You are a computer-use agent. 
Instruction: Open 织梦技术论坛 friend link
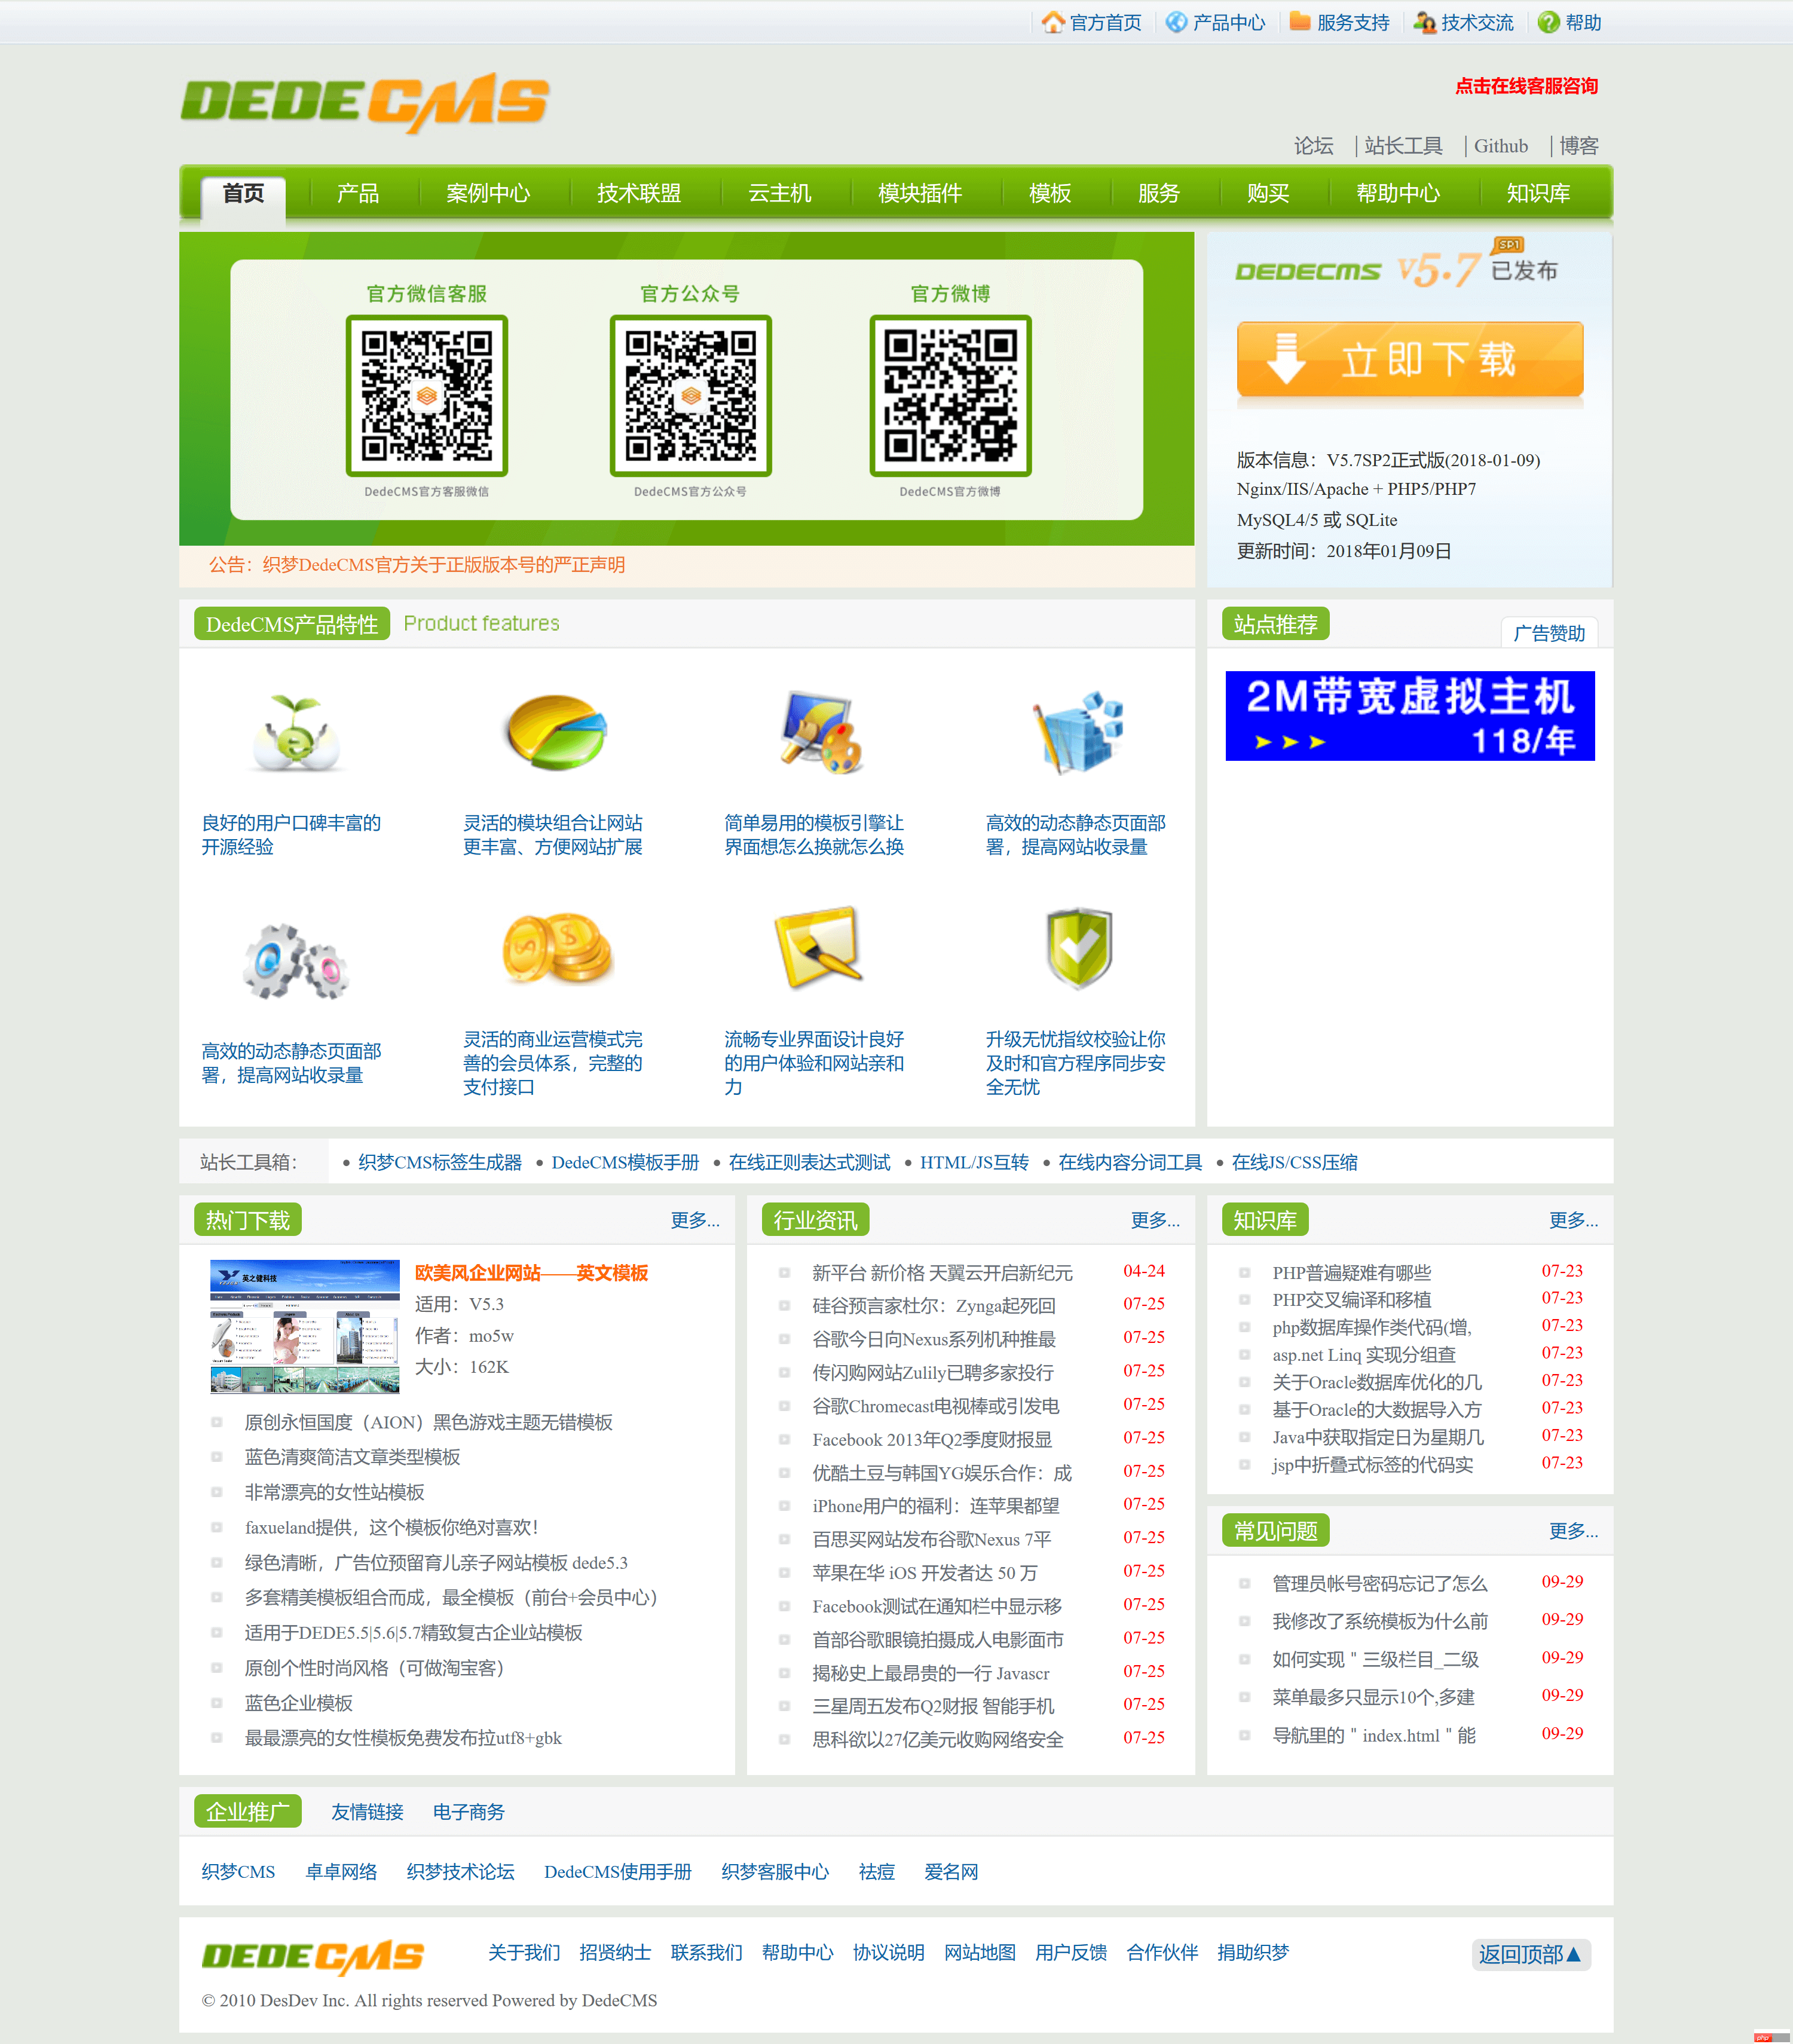(x=460, y=1872)
